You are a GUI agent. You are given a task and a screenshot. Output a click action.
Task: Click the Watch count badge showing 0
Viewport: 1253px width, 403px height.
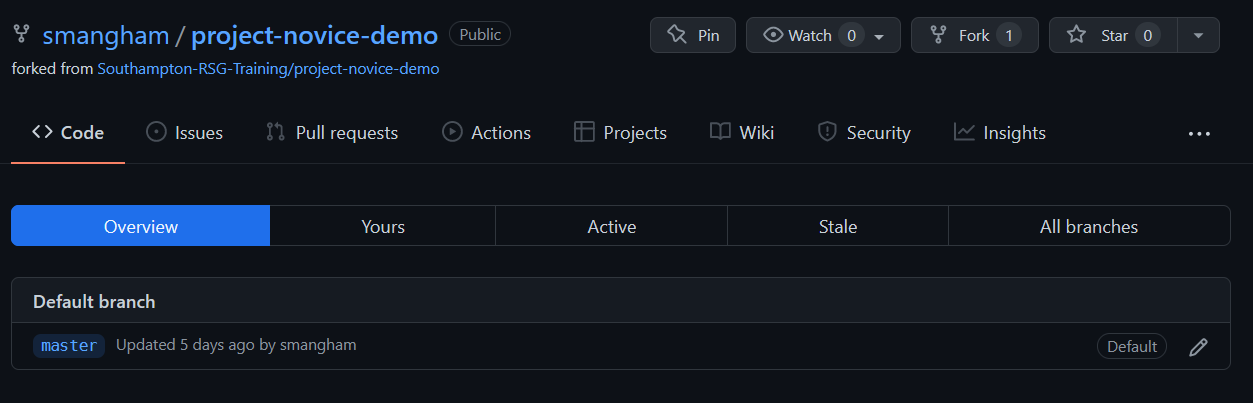click(x=852, y=35)
